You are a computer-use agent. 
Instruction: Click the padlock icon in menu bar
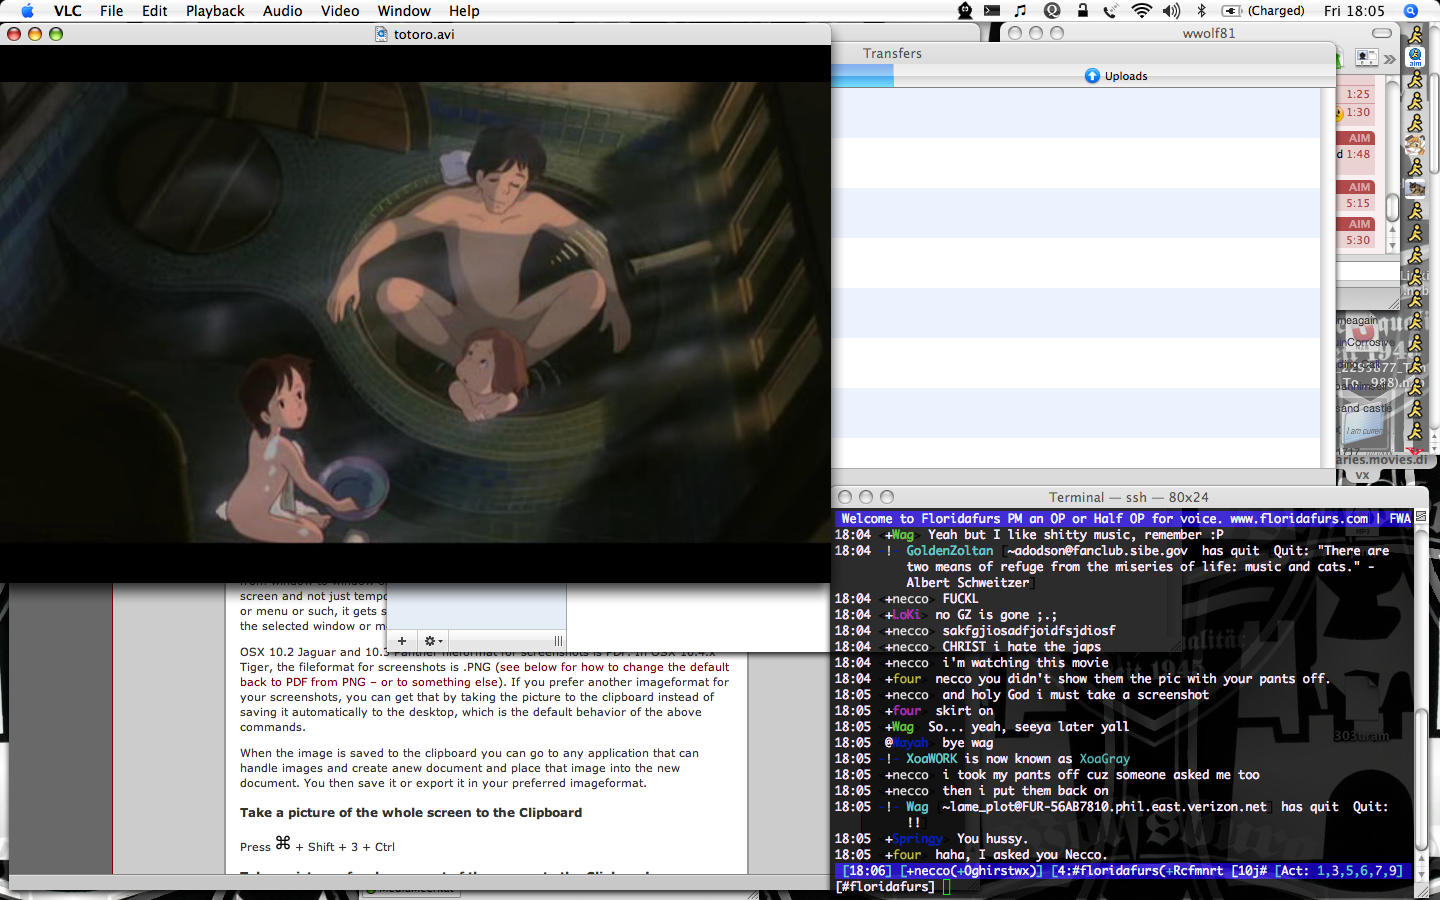coord(1083,11)
